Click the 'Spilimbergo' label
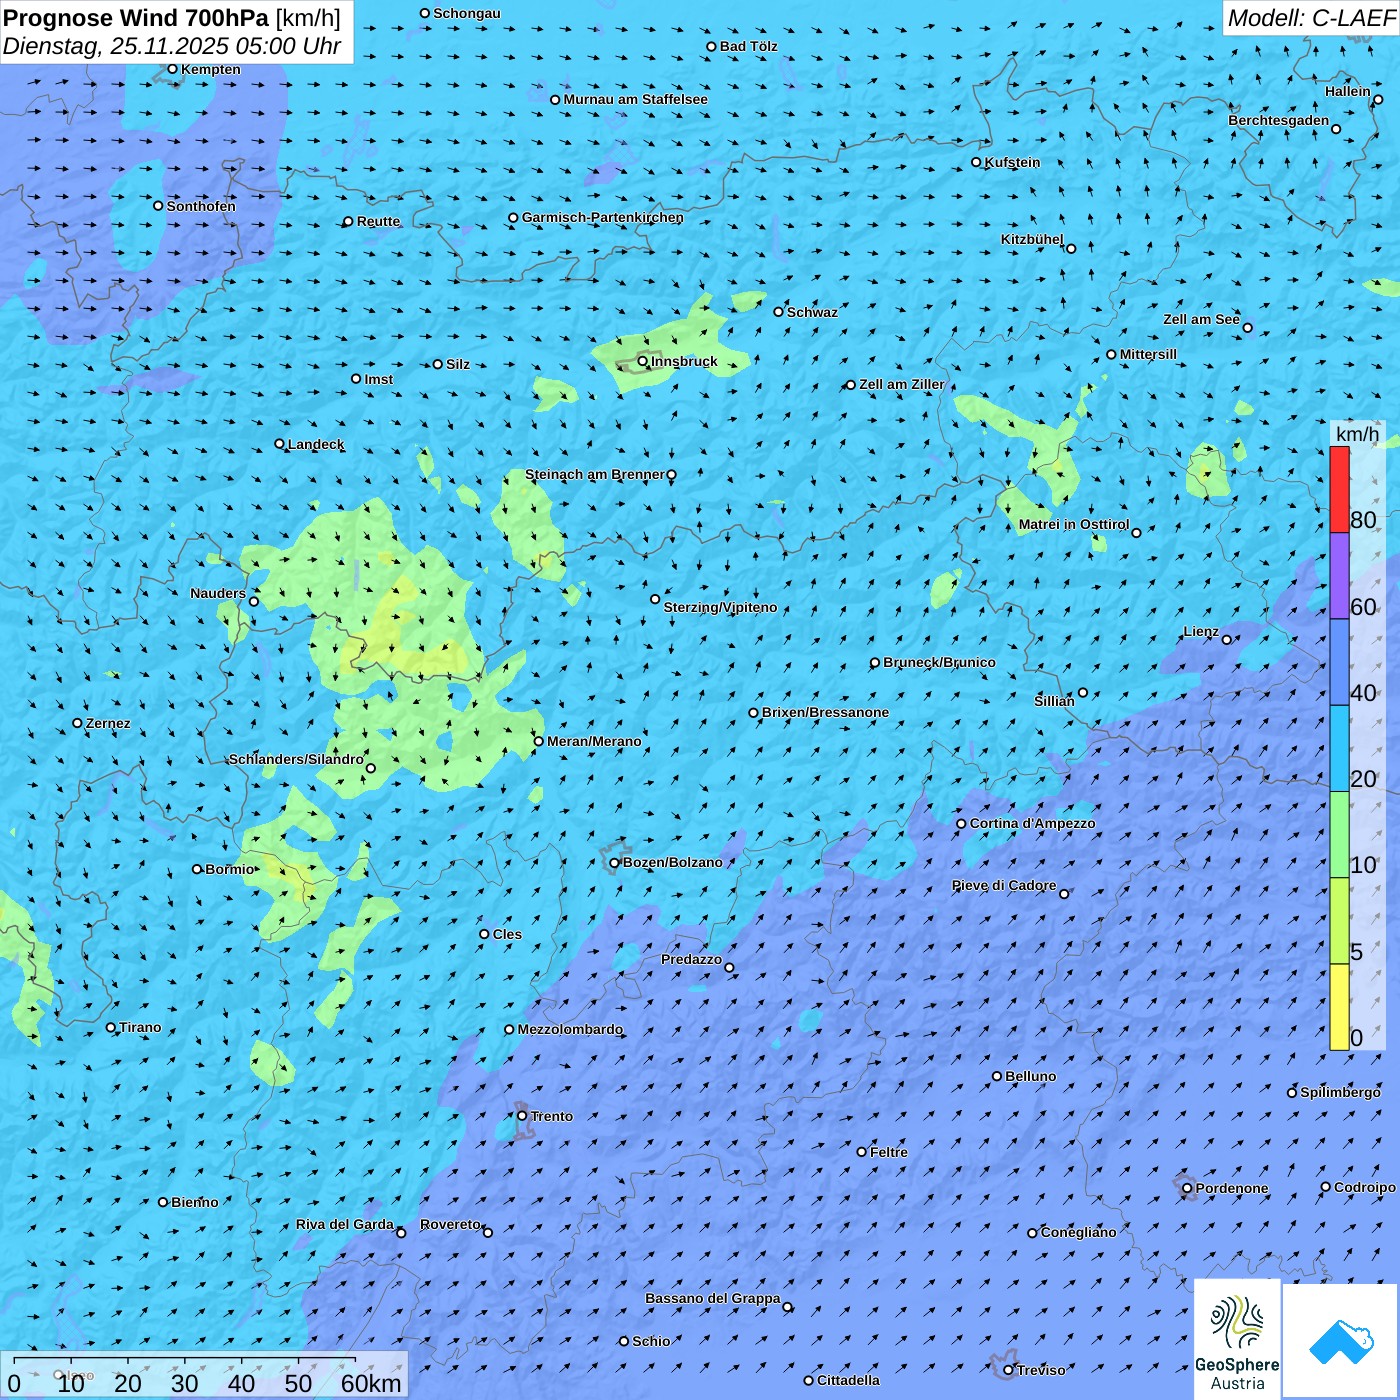Image resolution: width=1400 pixels, height=1400 pixels. pos(1340,1092)
